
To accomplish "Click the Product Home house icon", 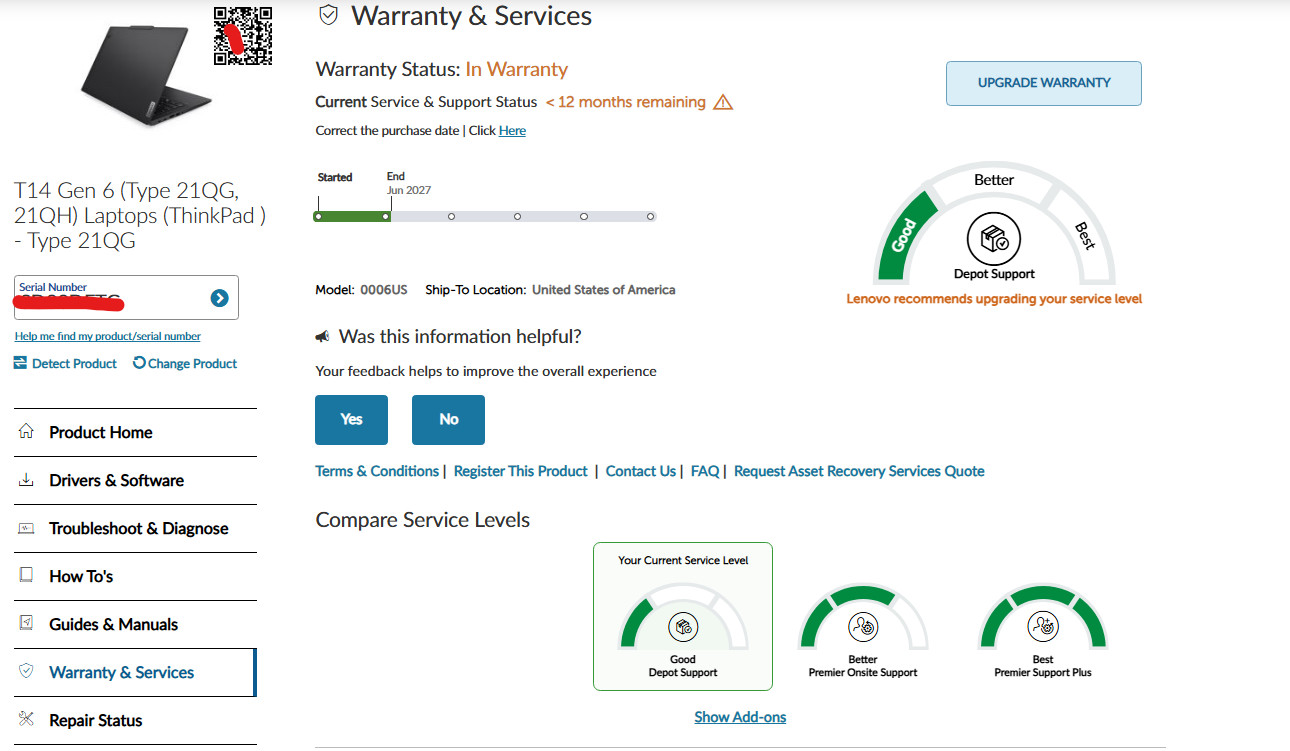I will 26,432.
